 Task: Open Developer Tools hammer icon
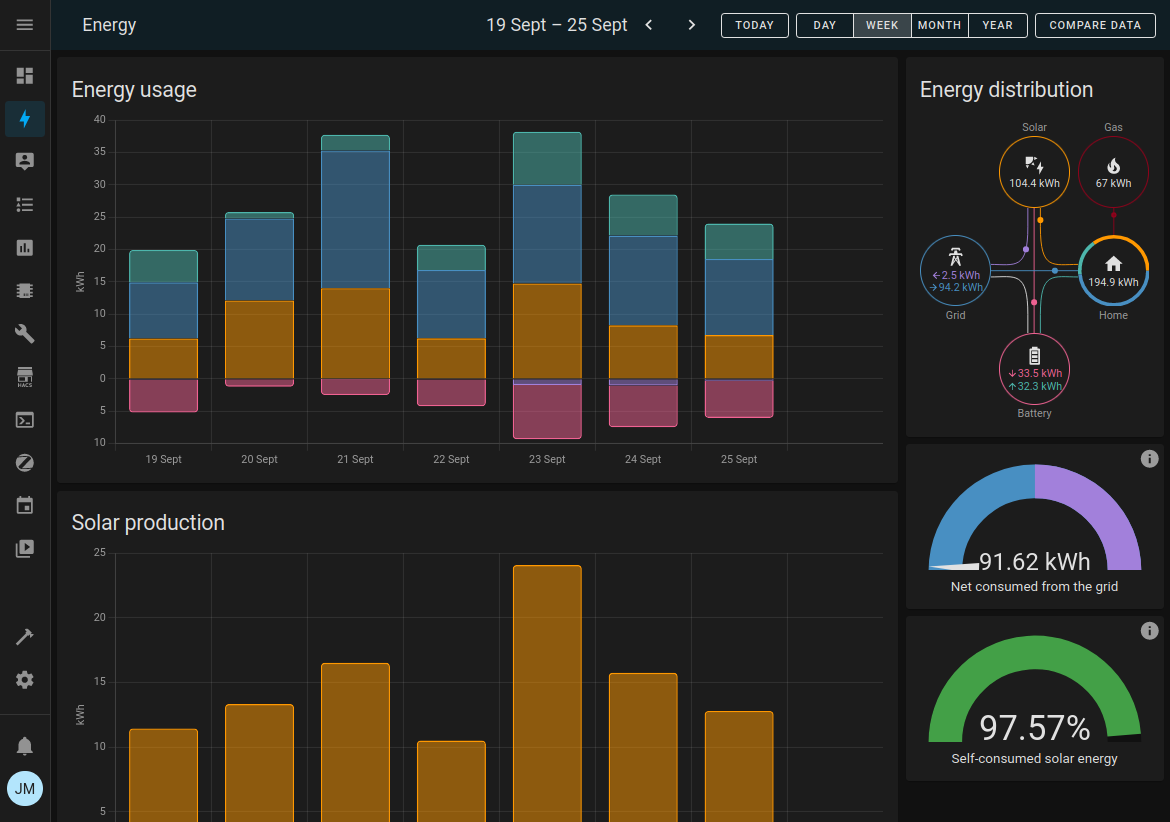[x=25, y=637]
